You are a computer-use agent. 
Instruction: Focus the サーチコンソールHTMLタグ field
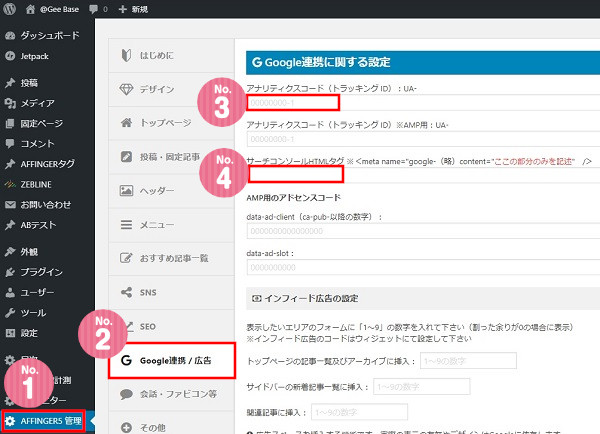[423, 175]
